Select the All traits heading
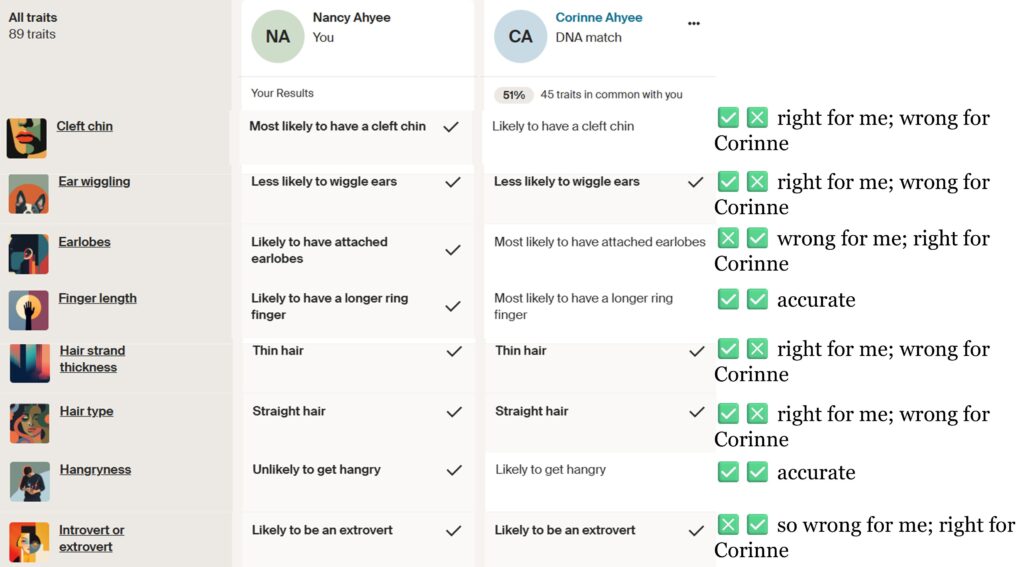 click(33, 17)
